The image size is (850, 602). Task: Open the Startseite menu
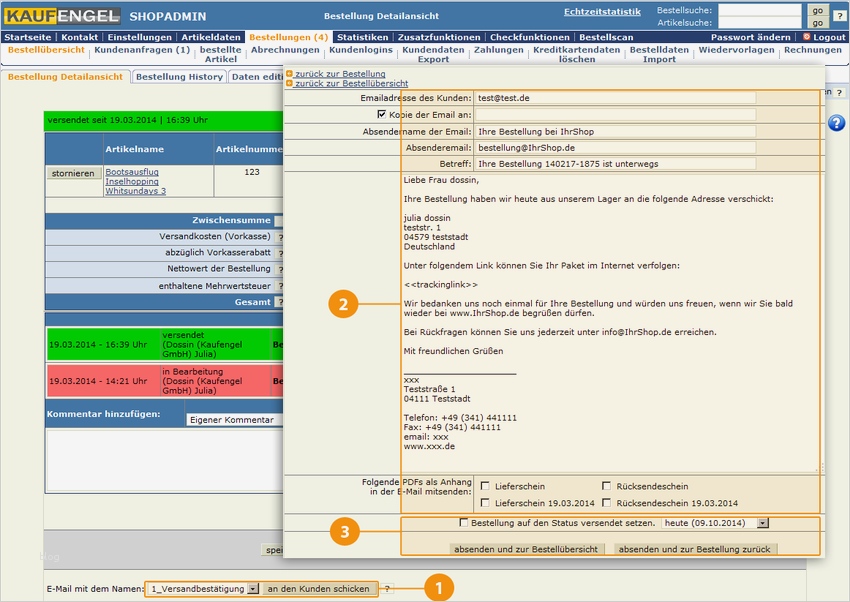pos(28,37)
